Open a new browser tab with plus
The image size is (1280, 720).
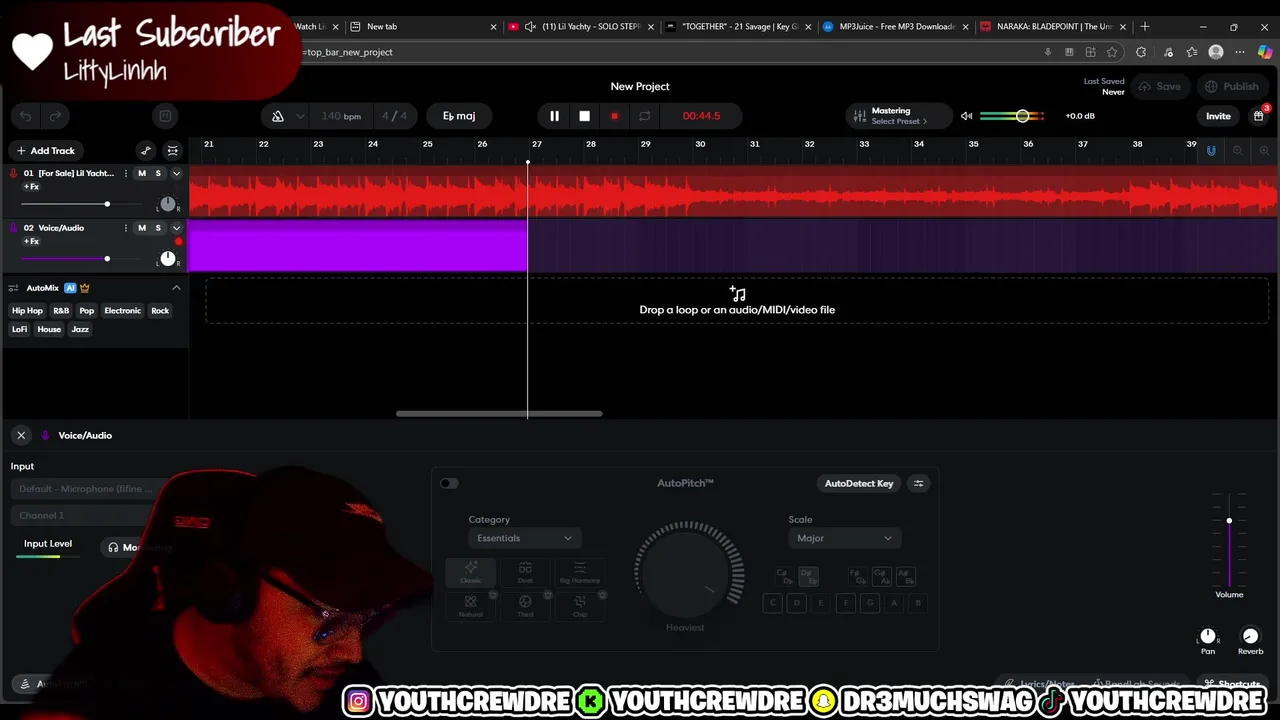tap(1145, 27)
